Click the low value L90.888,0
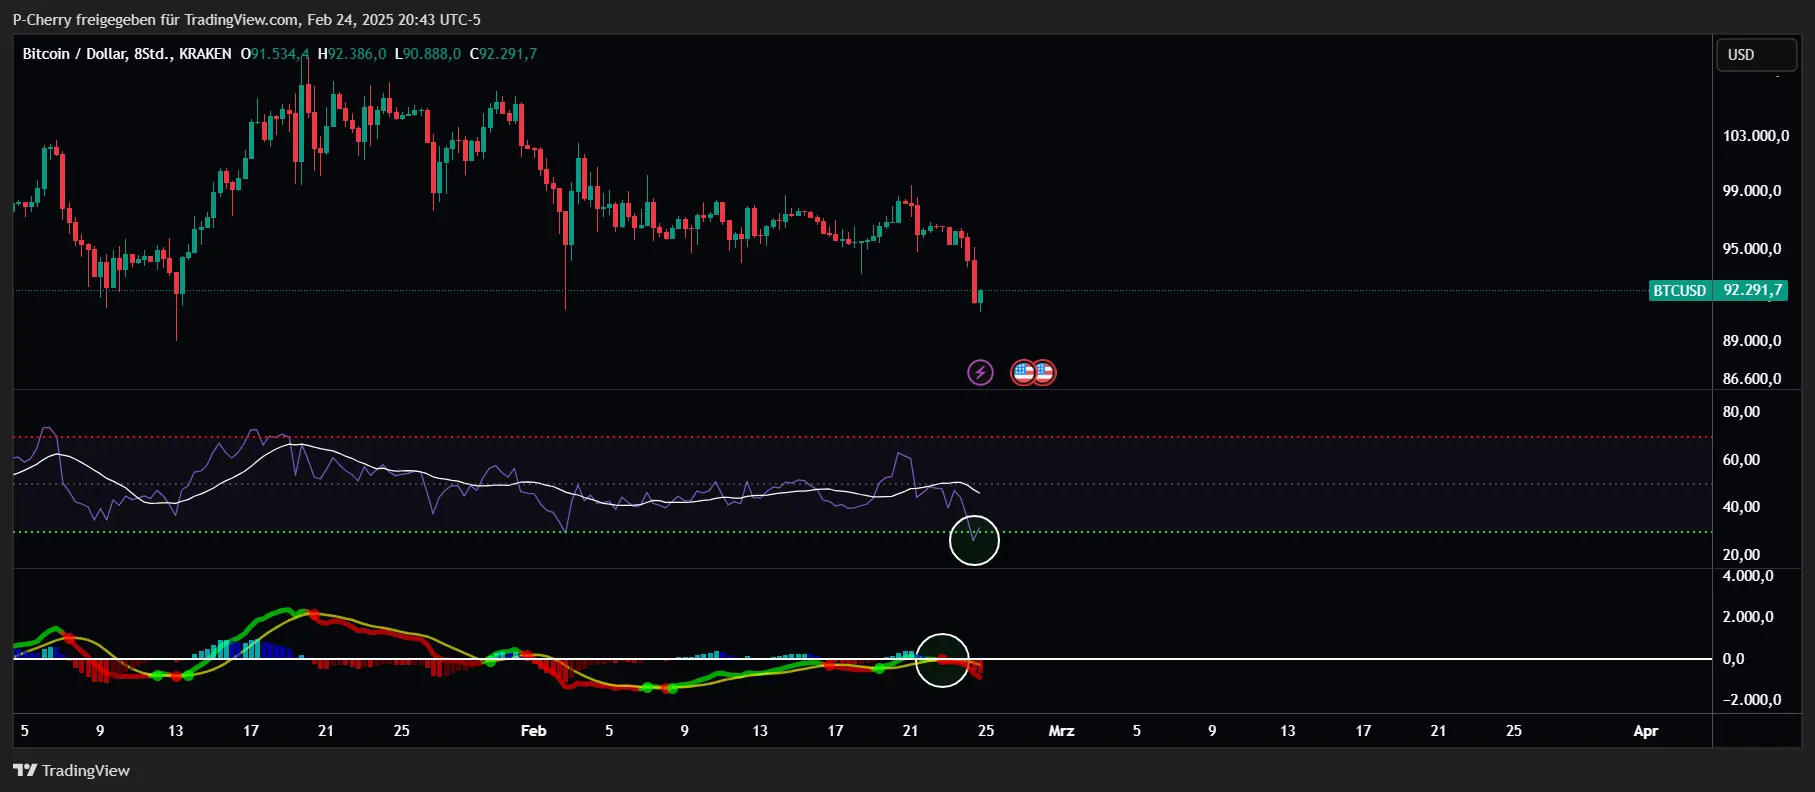The width and height of the screenshot is (1815, 792). (428, 54)
